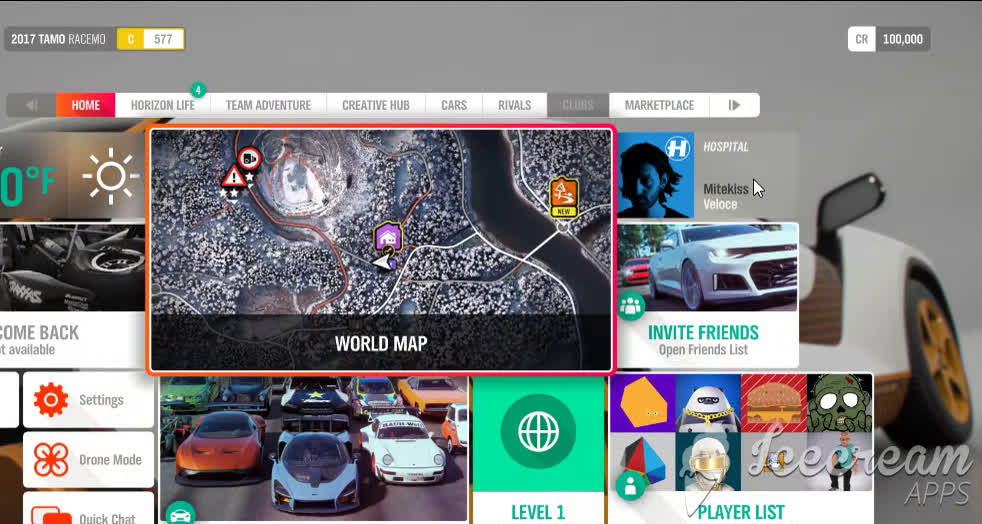Screen dimensions: 982x524
Task: Click the speed camera marker on map
Action: click(x=249, y=159)
